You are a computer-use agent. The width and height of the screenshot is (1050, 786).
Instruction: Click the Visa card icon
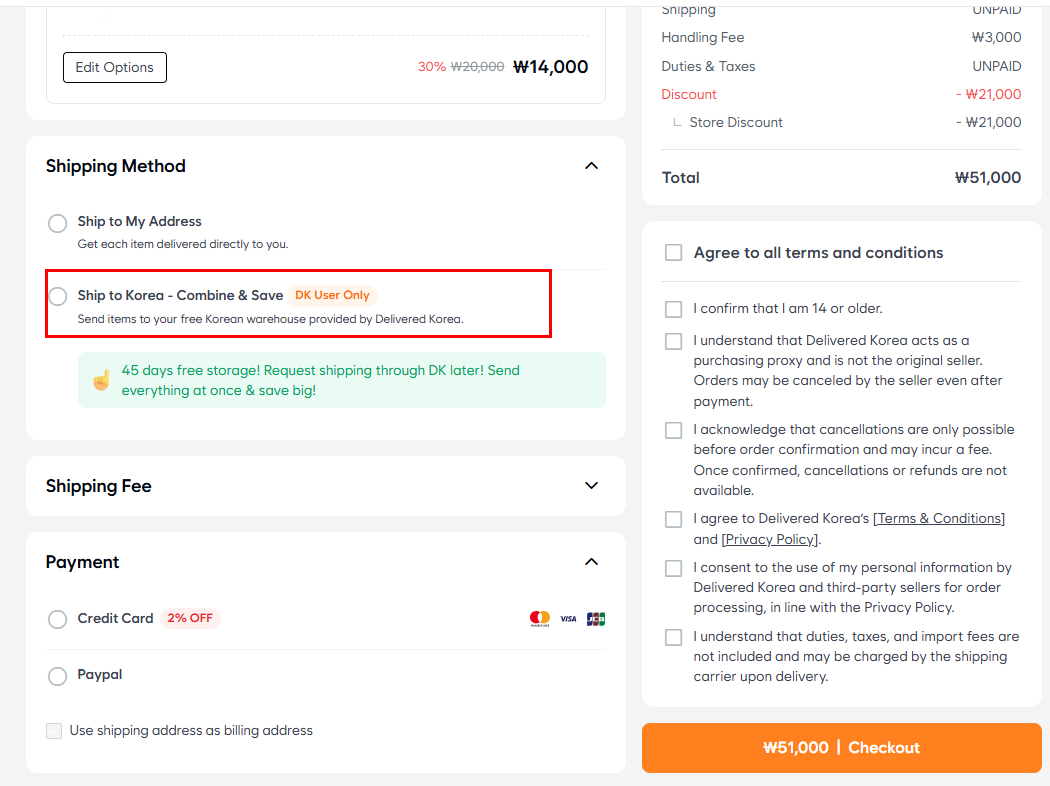pos(568,619)
